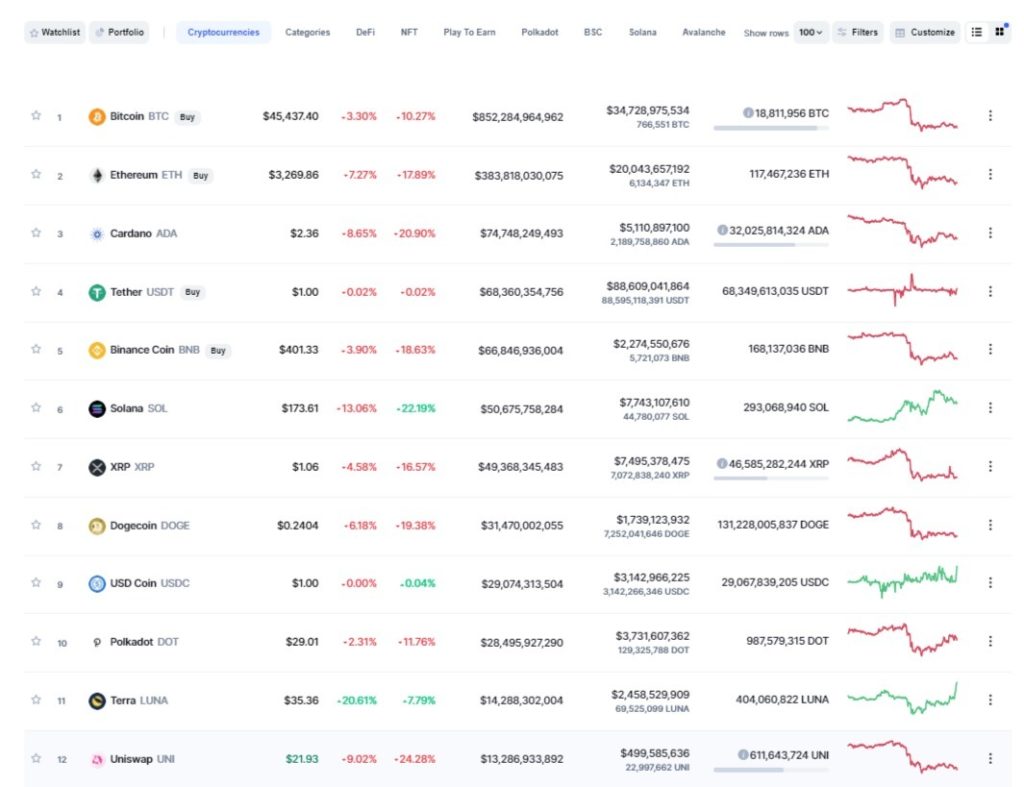Click Cardano circulating supply info icon
This screenshot has height=787, width=1024.
(x=722, y=230)
